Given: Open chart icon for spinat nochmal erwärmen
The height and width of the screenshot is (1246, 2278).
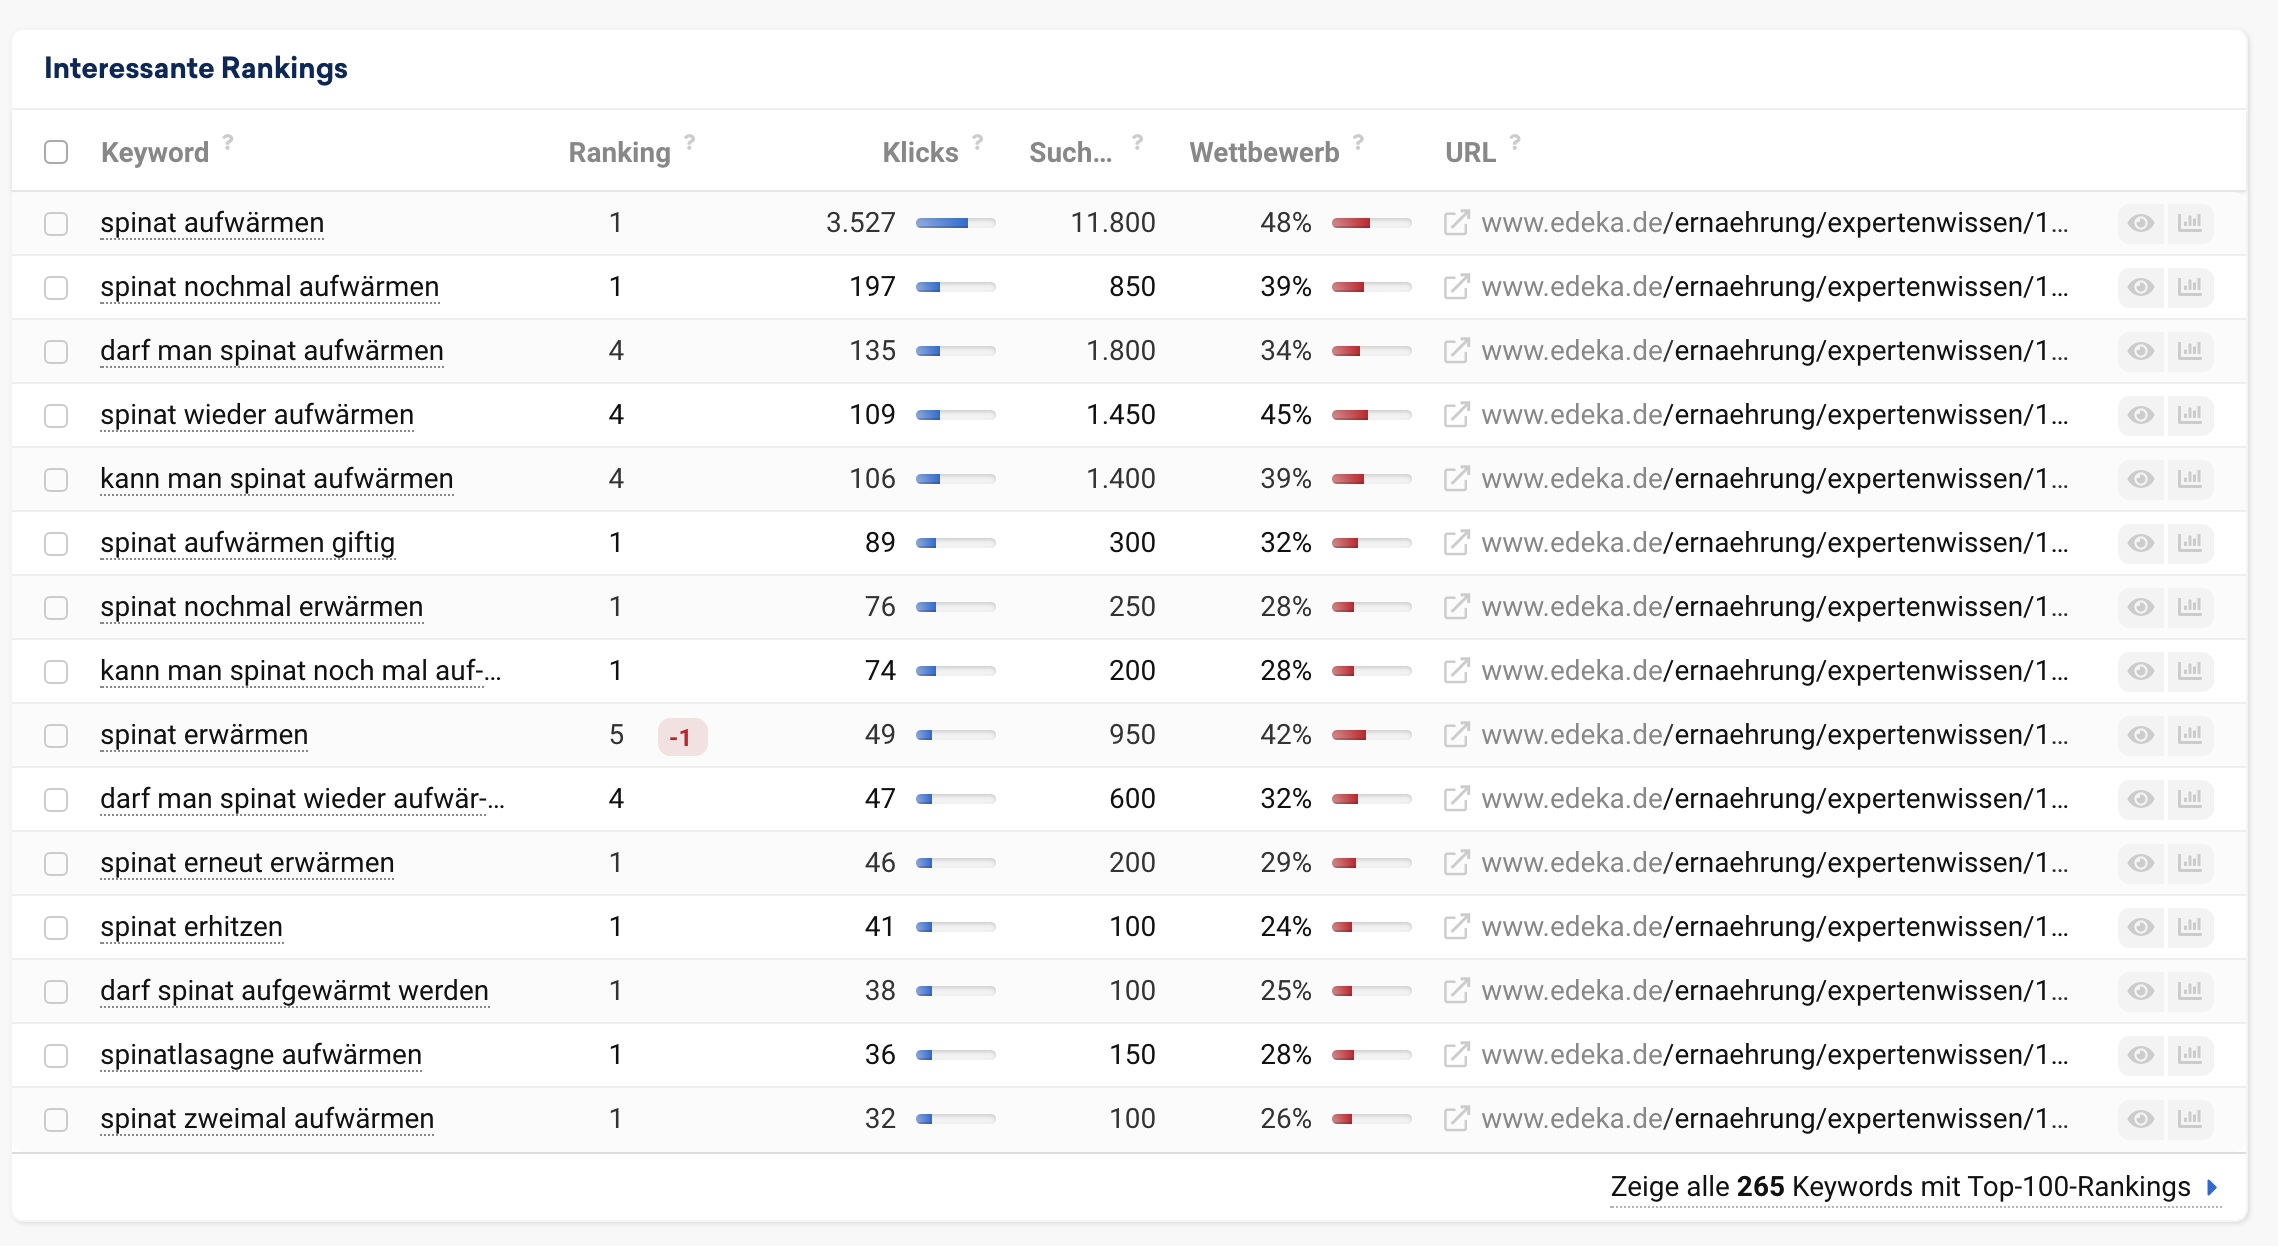Looking at the screenshot, I should point(2190,607).
